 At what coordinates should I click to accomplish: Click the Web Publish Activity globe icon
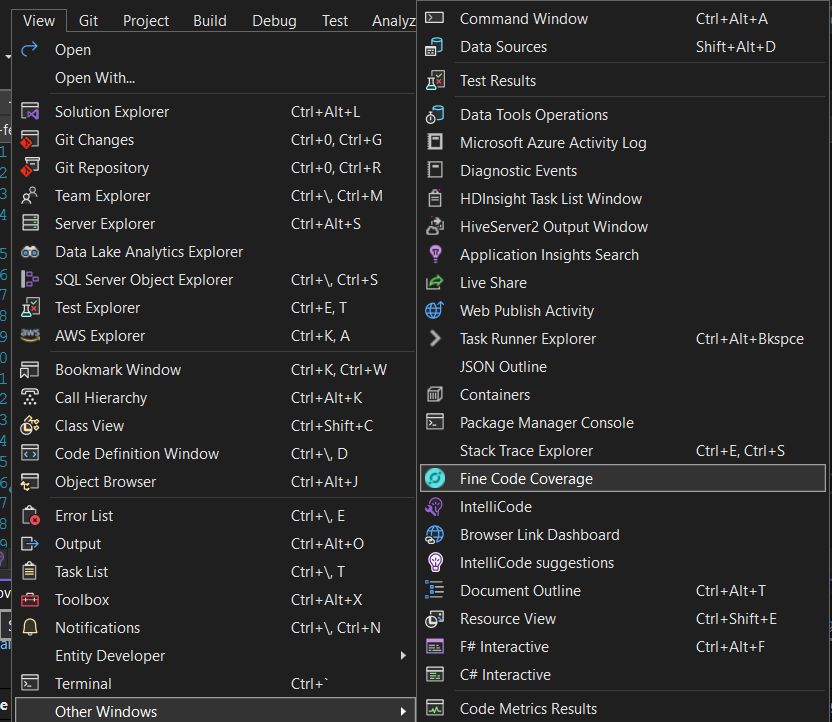(435, 310)
